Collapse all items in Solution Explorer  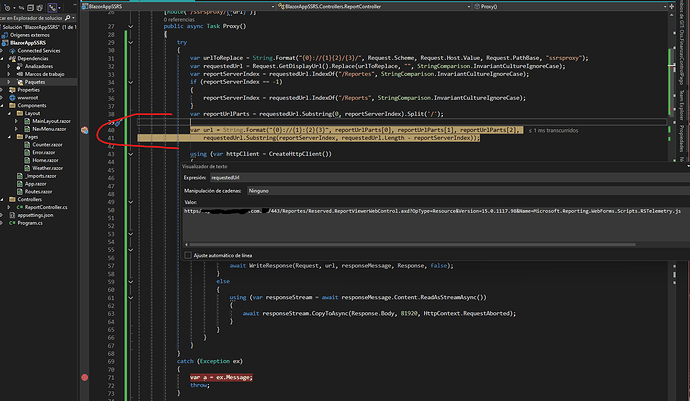coord(30,8)
